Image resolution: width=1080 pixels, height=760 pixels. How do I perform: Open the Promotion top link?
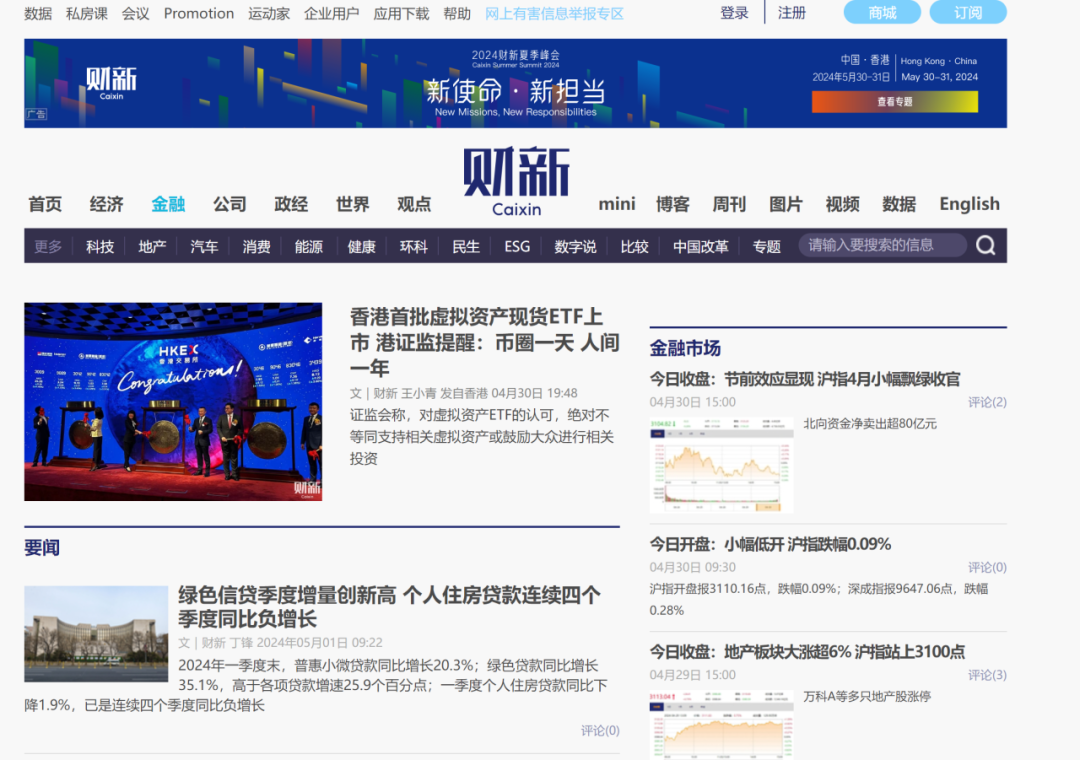[x=199, y=14]
